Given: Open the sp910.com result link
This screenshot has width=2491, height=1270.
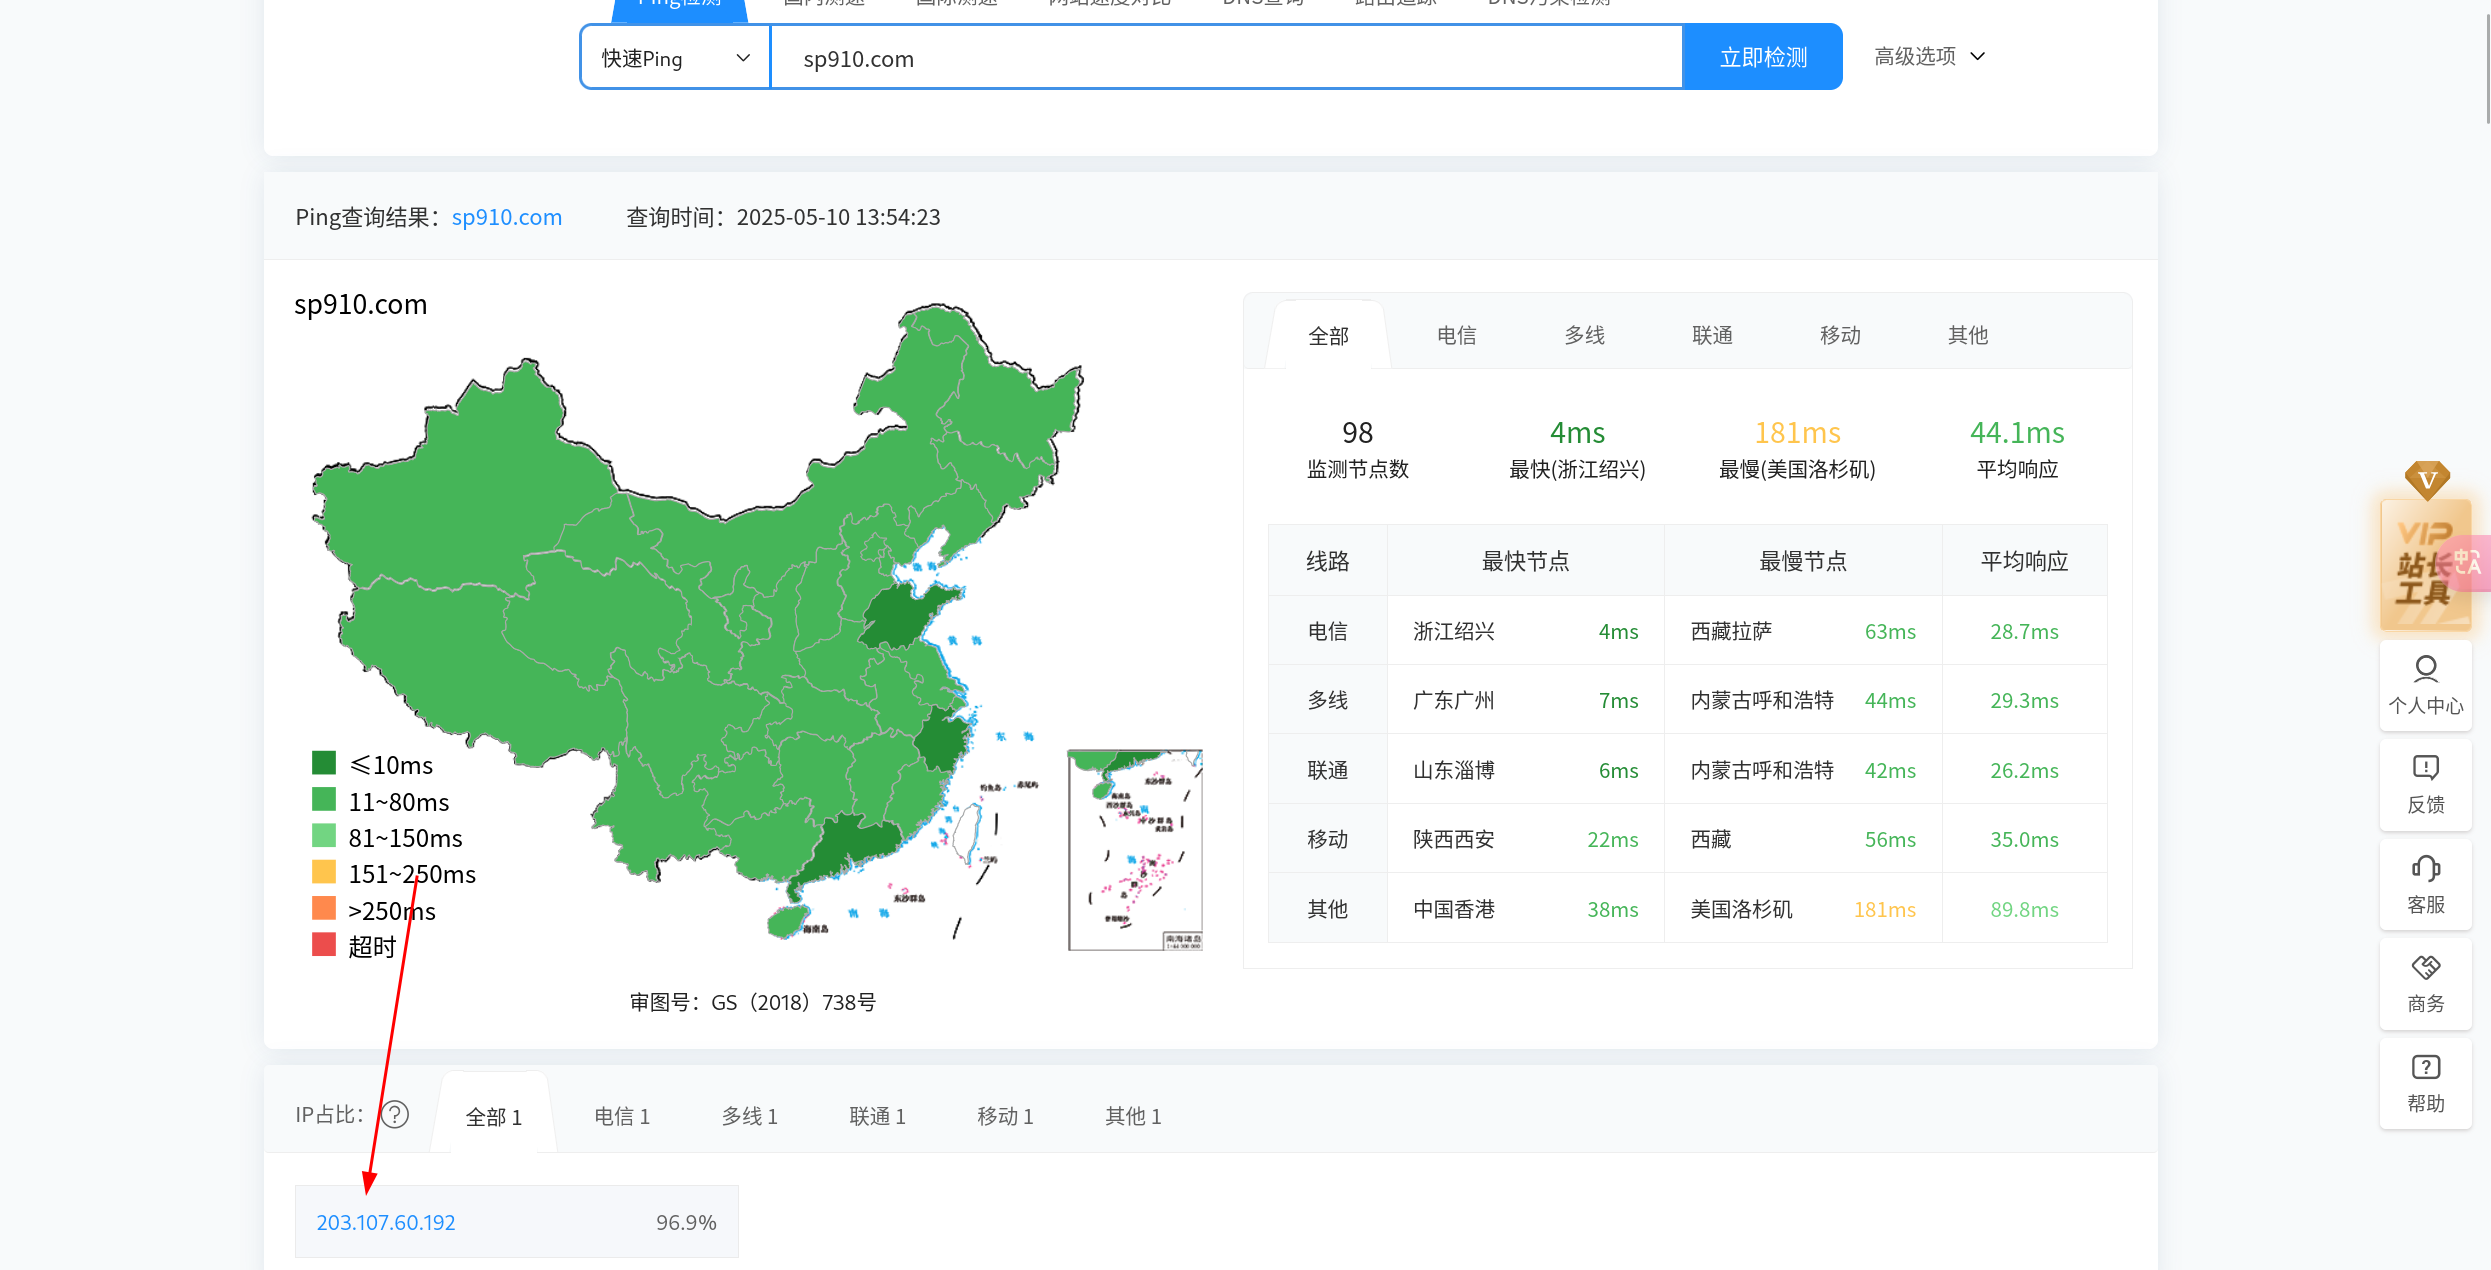Looking at the screenshot, I should coord(506,217).
